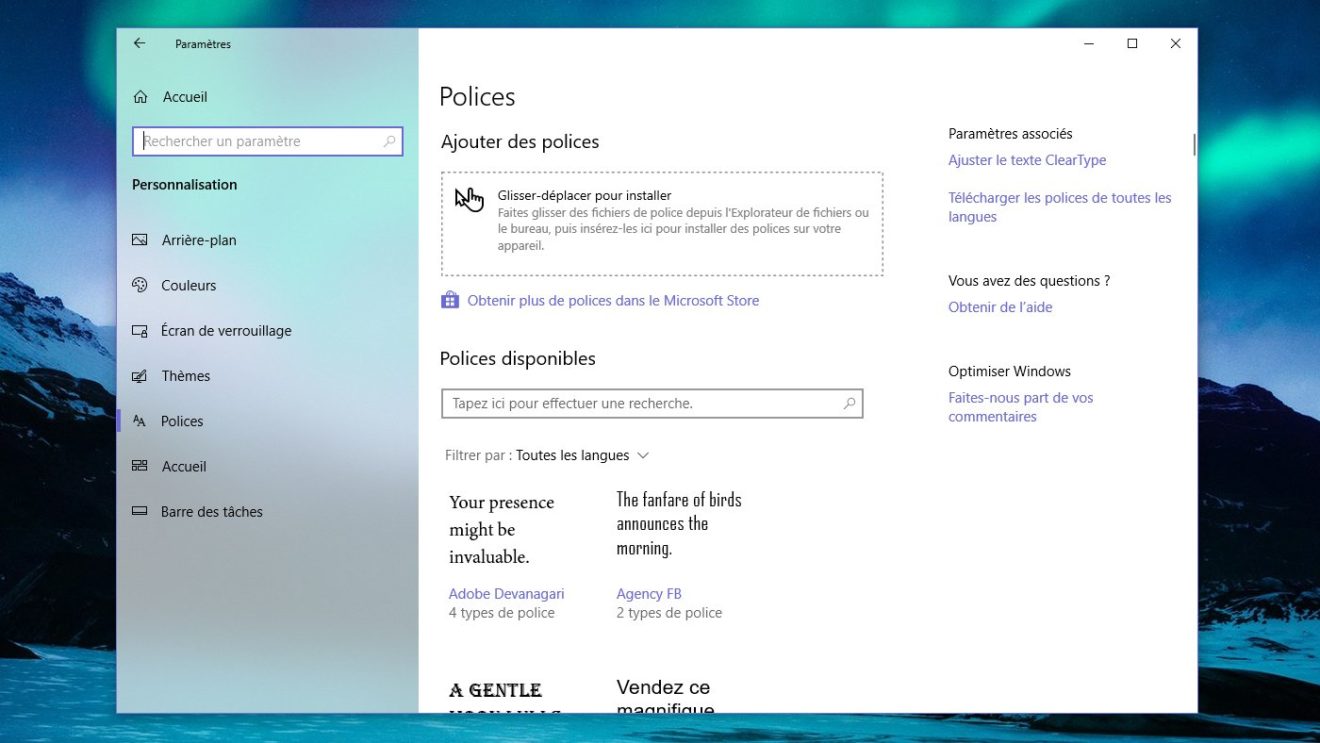Select the Couleurs palette icon
Viewport: 1320px width, 743px height.
(140, 285)
